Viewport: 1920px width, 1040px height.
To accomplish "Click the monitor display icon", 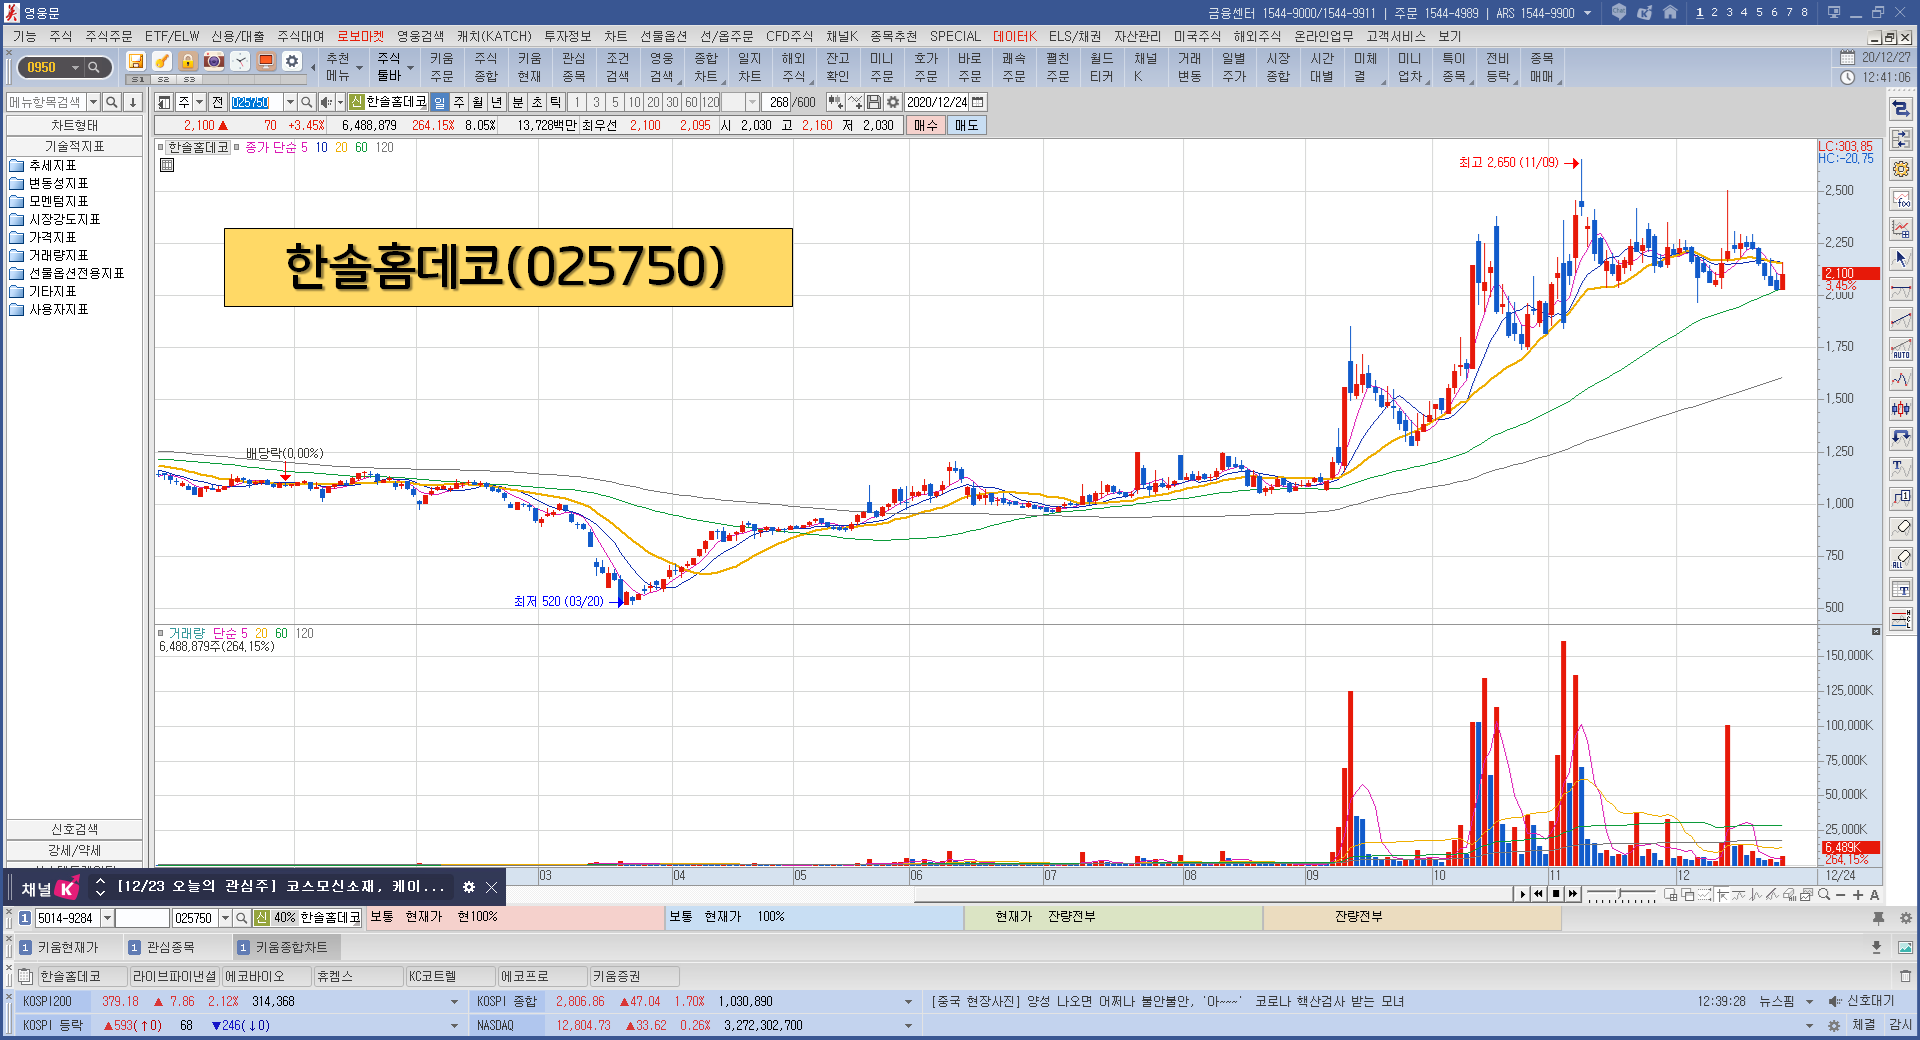I will coord(266,61).
